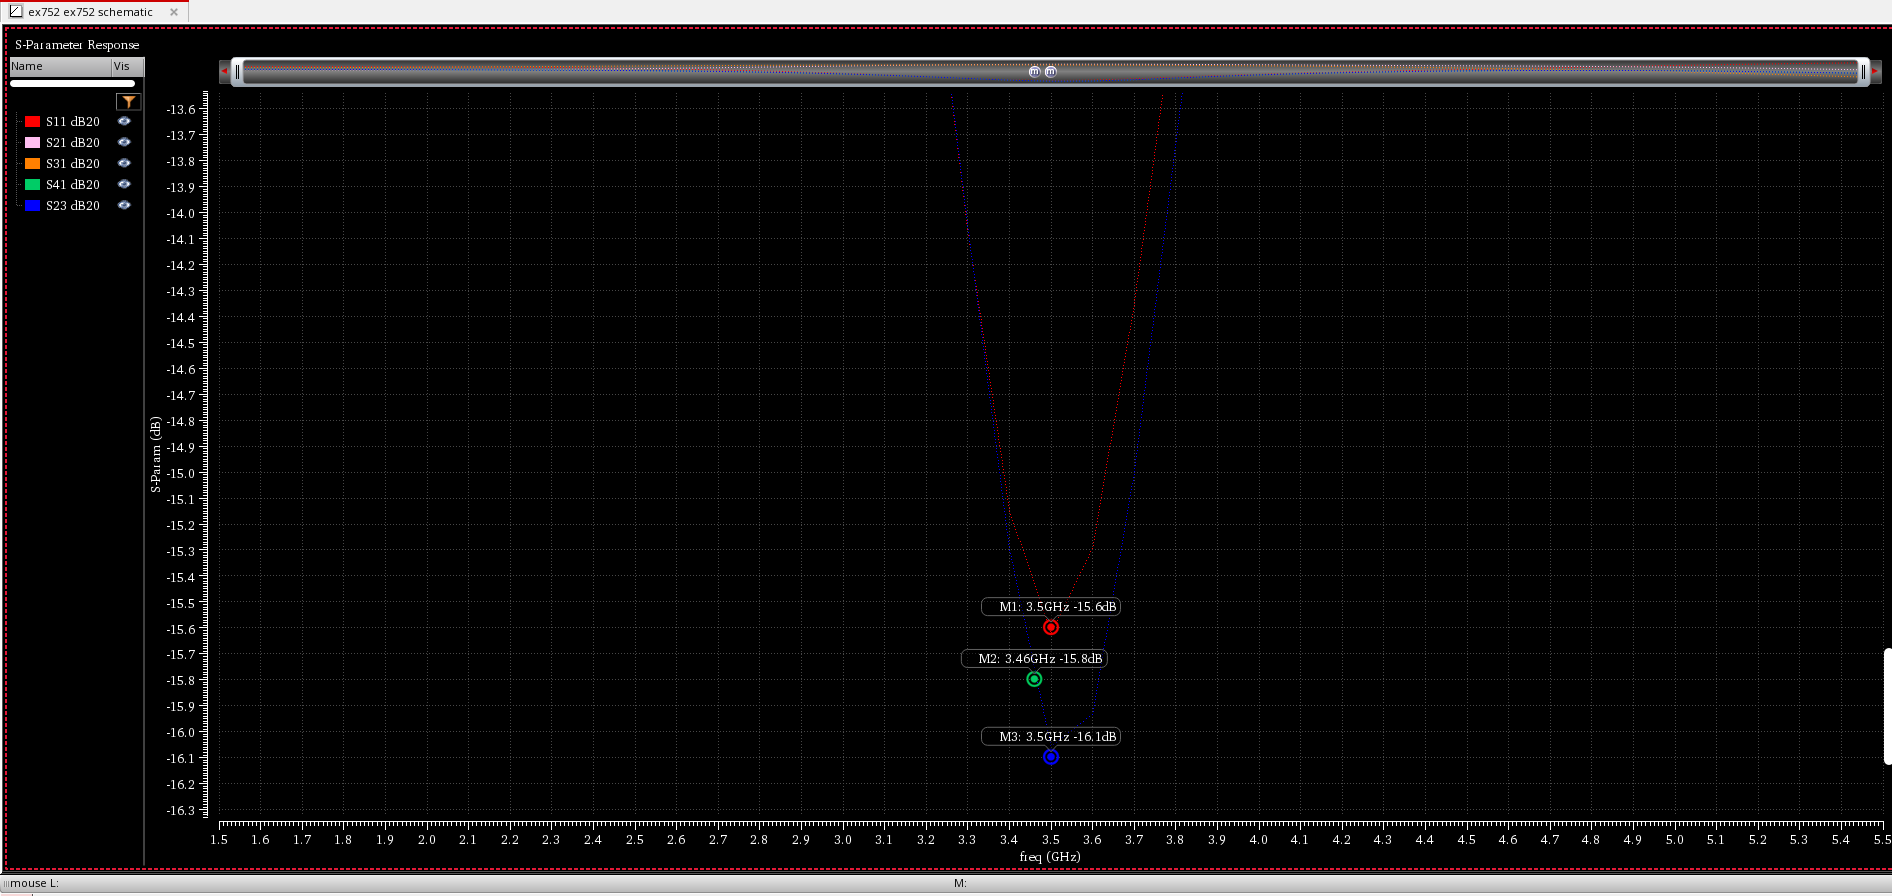The width and height of the screenshot is (1892, 896).
Task: Click the 'M:' status bar entry
Action: tap(960, 883)
